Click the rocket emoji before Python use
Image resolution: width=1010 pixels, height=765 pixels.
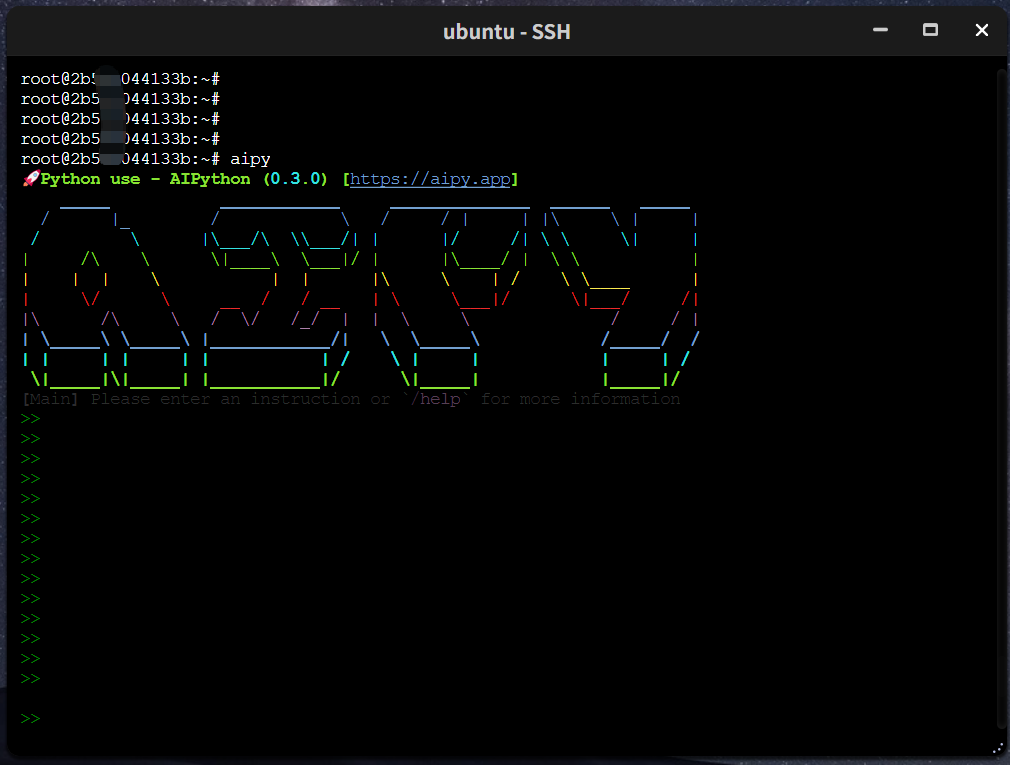point(30,179)
